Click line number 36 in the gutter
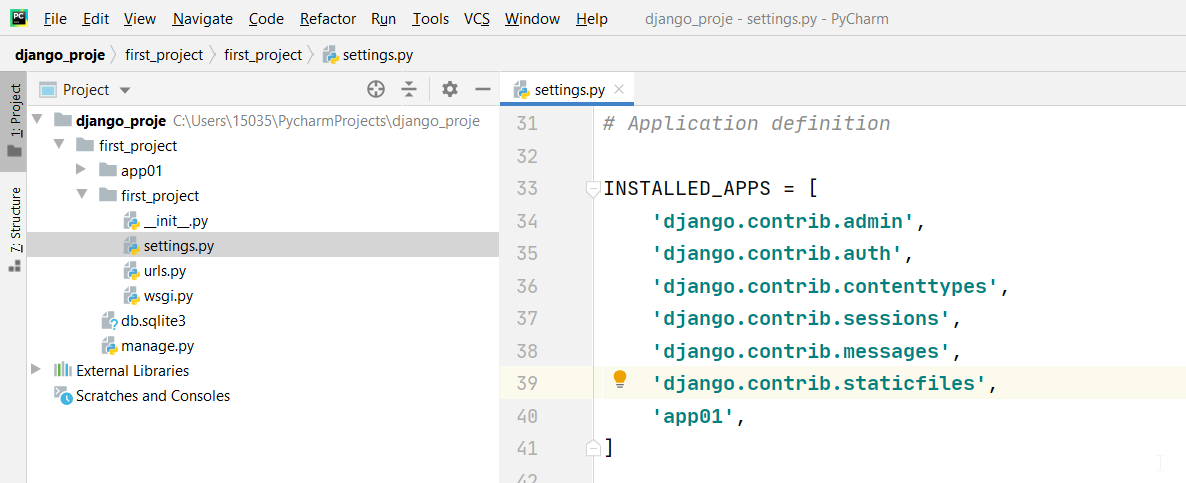 526,286
